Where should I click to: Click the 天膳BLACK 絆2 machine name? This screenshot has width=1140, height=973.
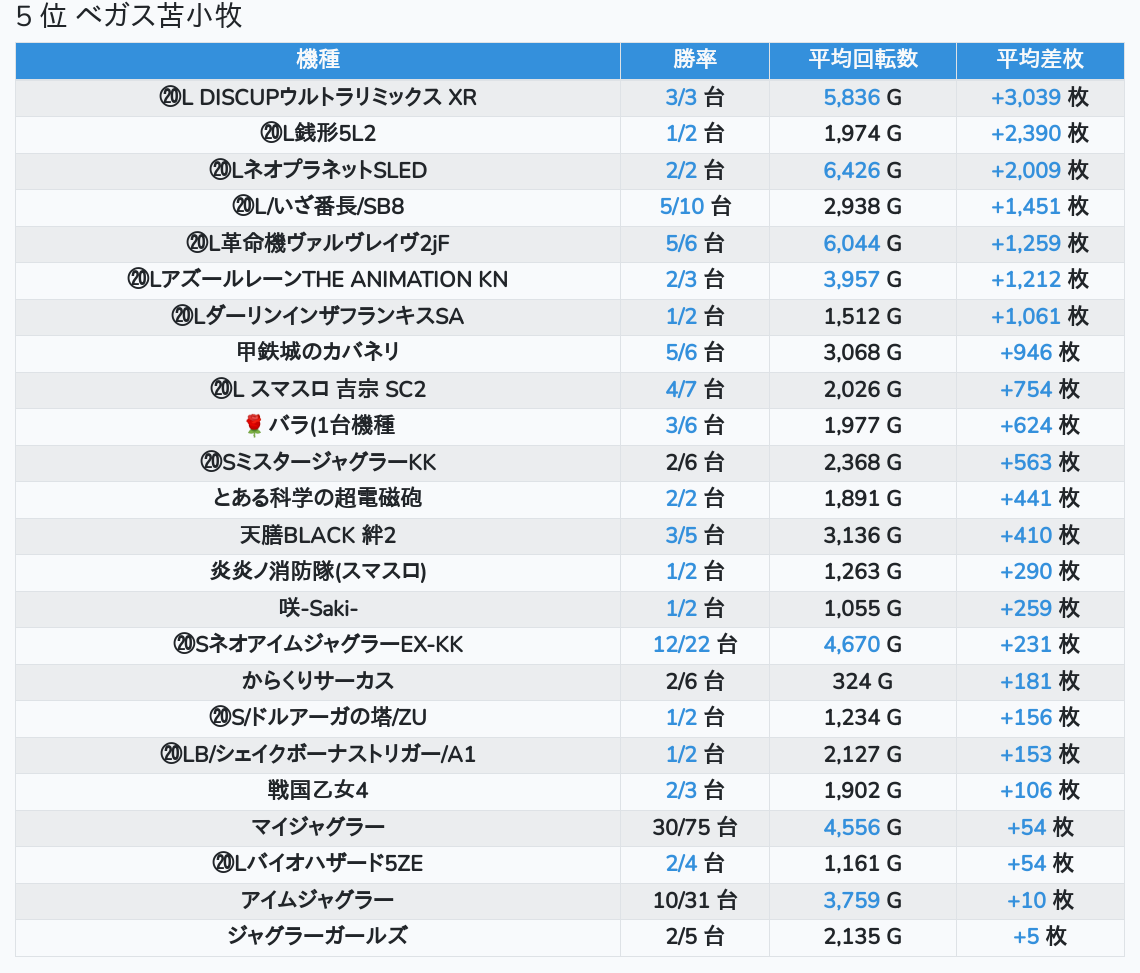318,535
